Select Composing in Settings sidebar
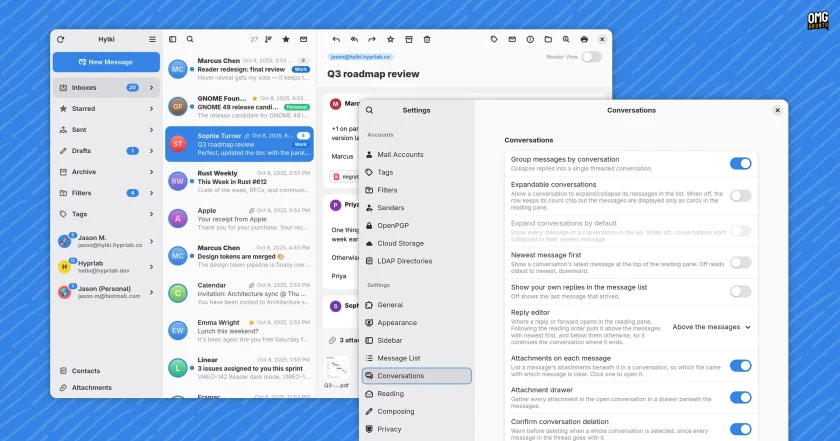 click(x=417, y=412)
